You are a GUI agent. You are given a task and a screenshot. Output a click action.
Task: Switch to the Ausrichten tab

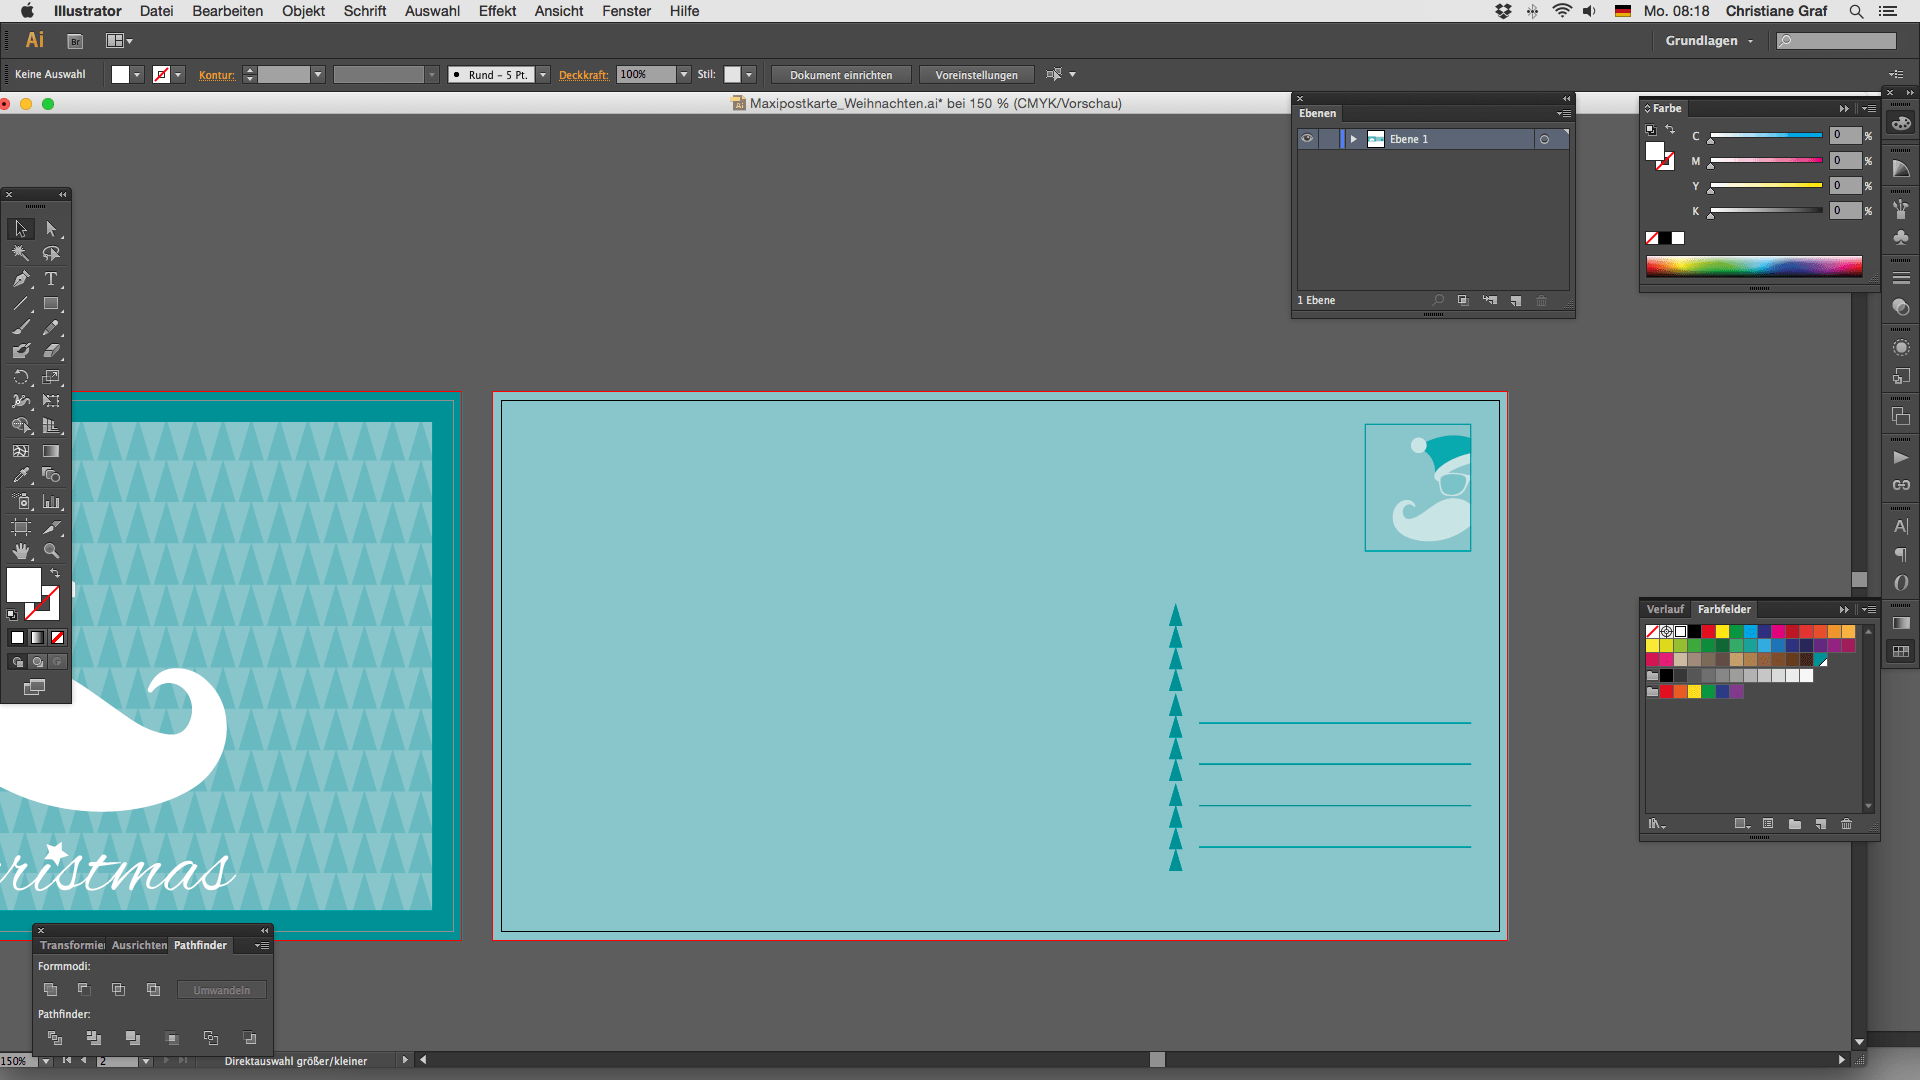pos(139,945)
